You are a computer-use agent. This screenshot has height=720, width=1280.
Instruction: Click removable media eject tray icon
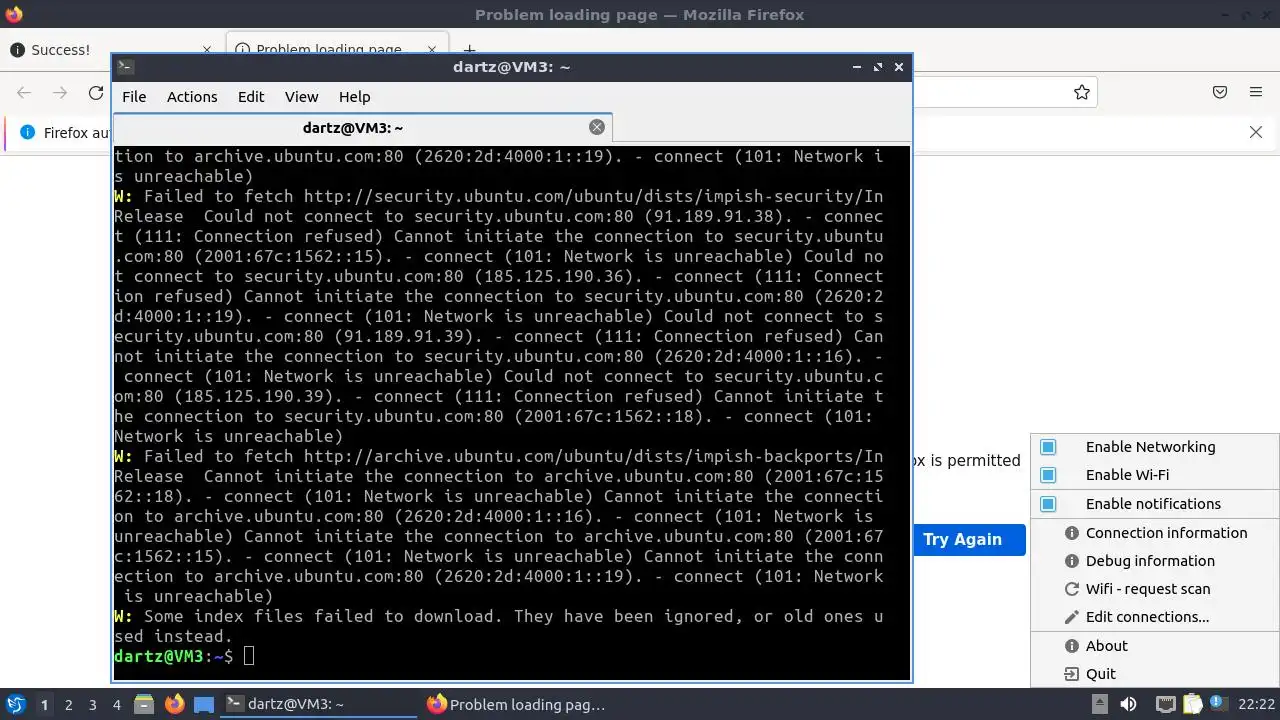click(1102, 704)
